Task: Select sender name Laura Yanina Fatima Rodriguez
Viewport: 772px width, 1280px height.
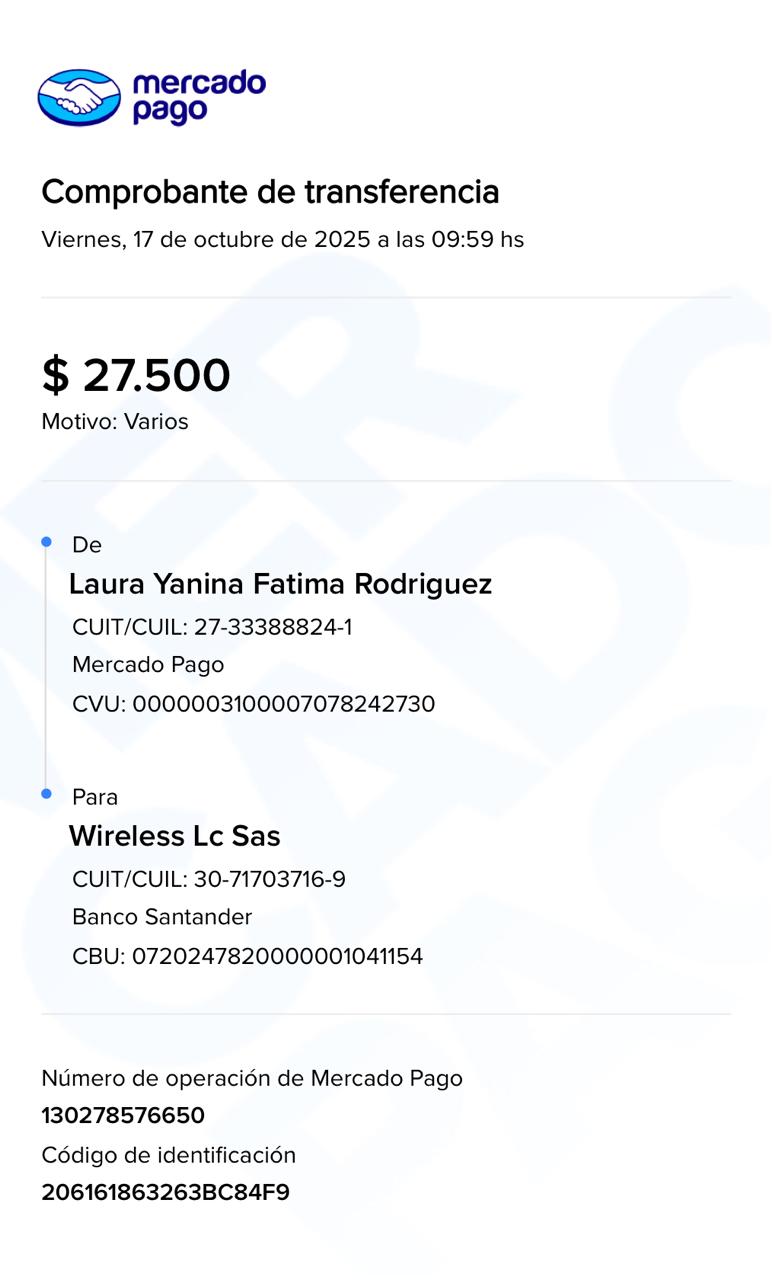Action: [x=280, y=584]
